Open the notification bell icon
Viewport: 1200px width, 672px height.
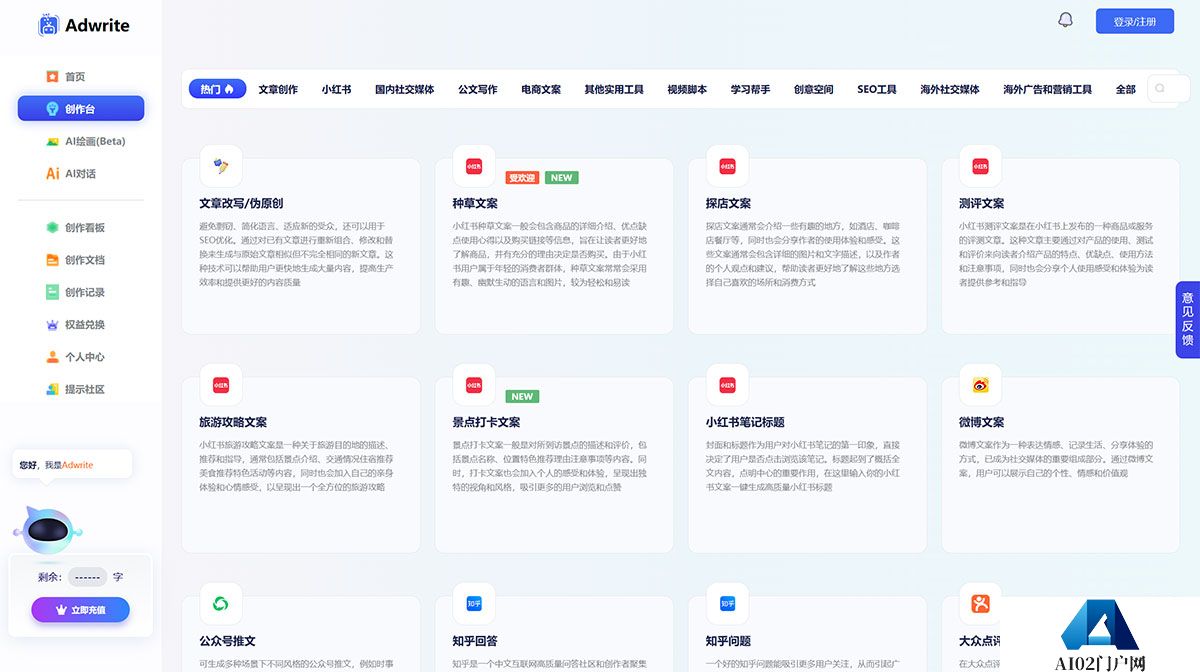pyautogui.click(x=1065, y=20)
